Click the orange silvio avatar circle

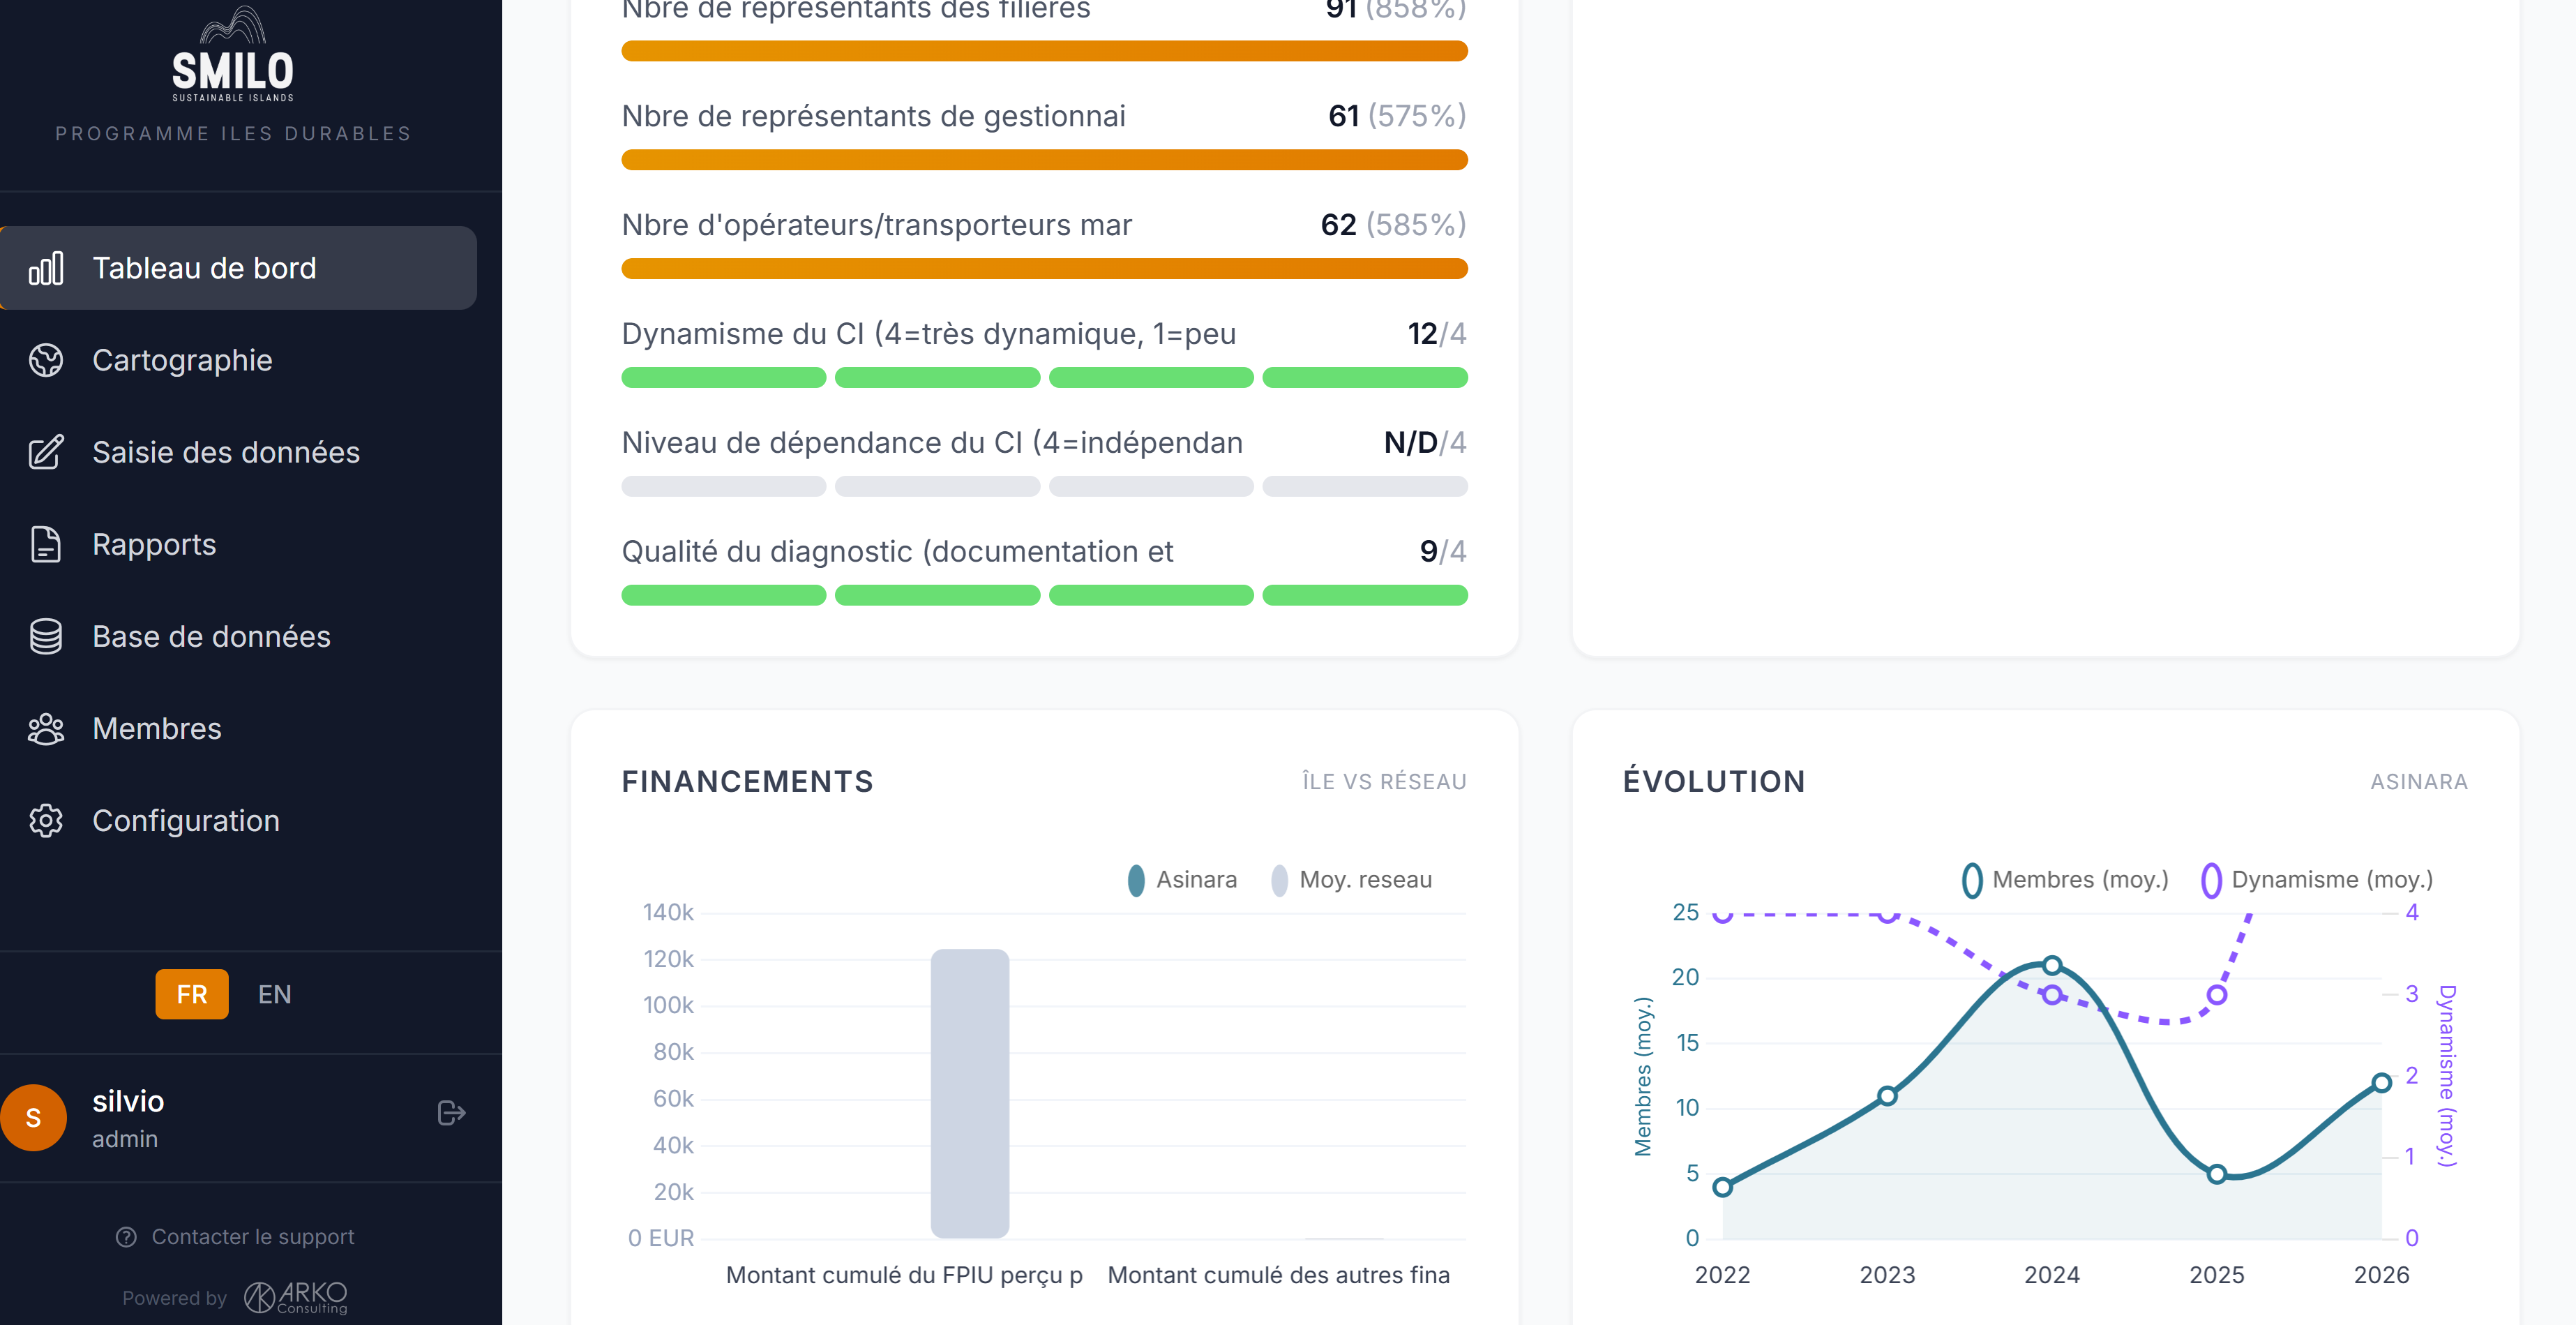click(x=33, y=1117)
